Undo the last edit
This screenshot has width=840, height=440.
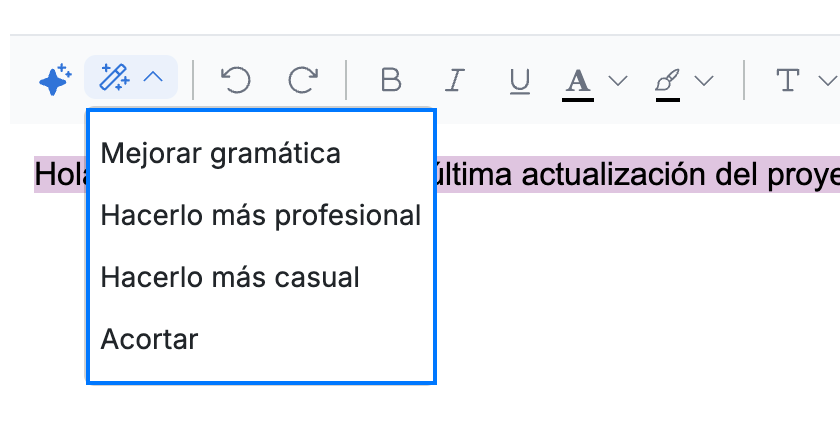(236, 80)
